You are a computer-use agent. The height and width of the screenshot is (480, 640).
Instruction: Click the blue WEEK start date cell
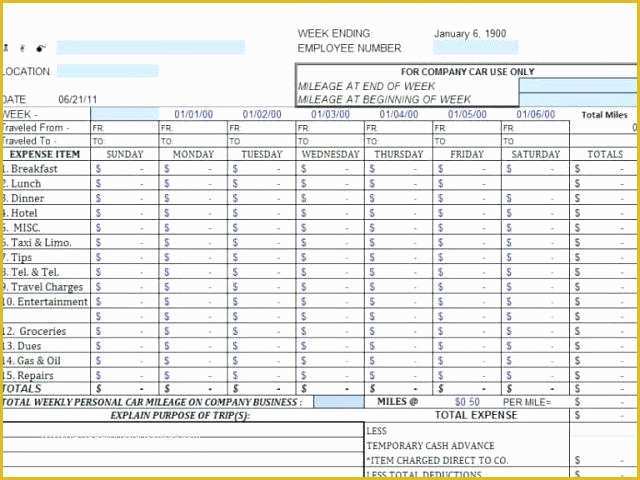coord(124,114)
